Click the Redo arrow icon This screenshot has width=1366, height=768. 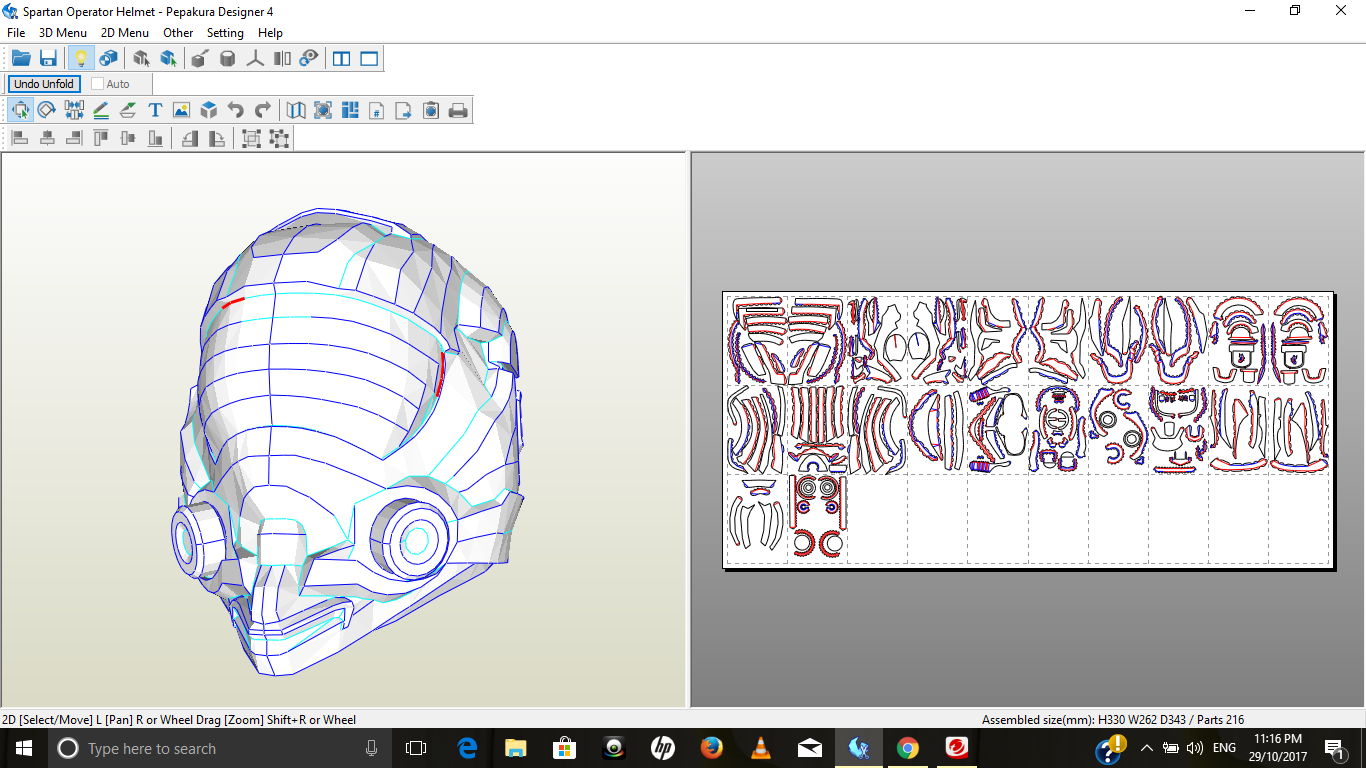263,110
